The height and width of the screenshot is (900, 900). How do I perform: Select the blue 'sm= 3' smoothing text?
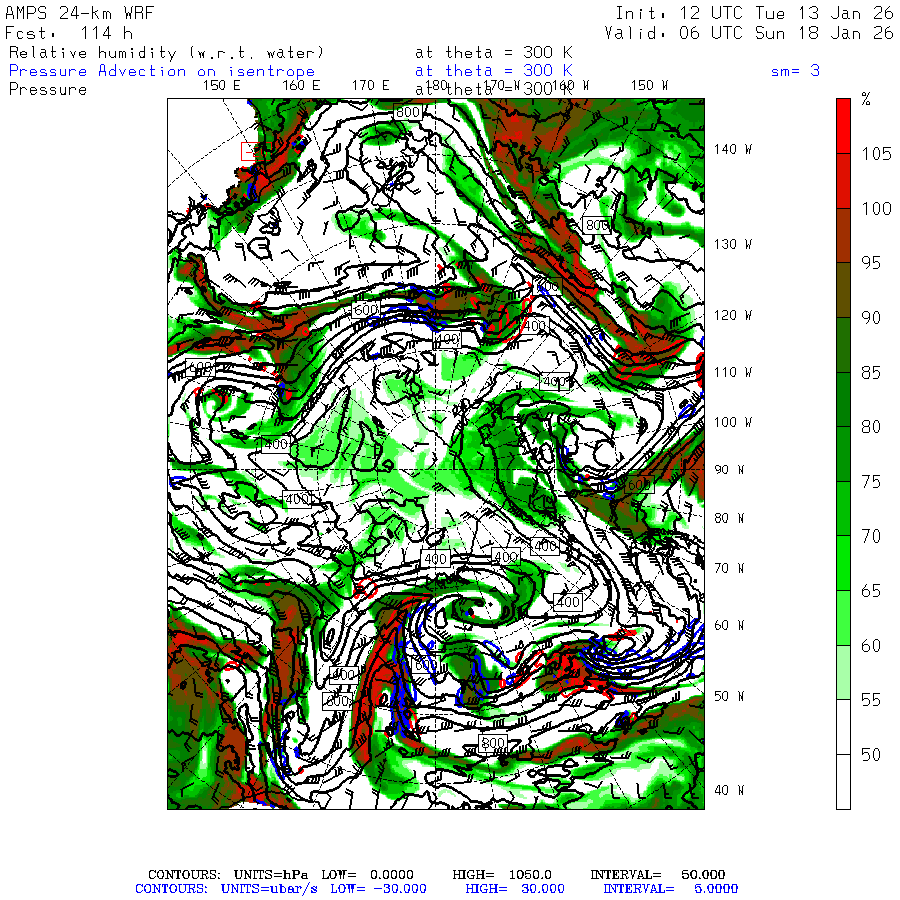coord(795,71)
